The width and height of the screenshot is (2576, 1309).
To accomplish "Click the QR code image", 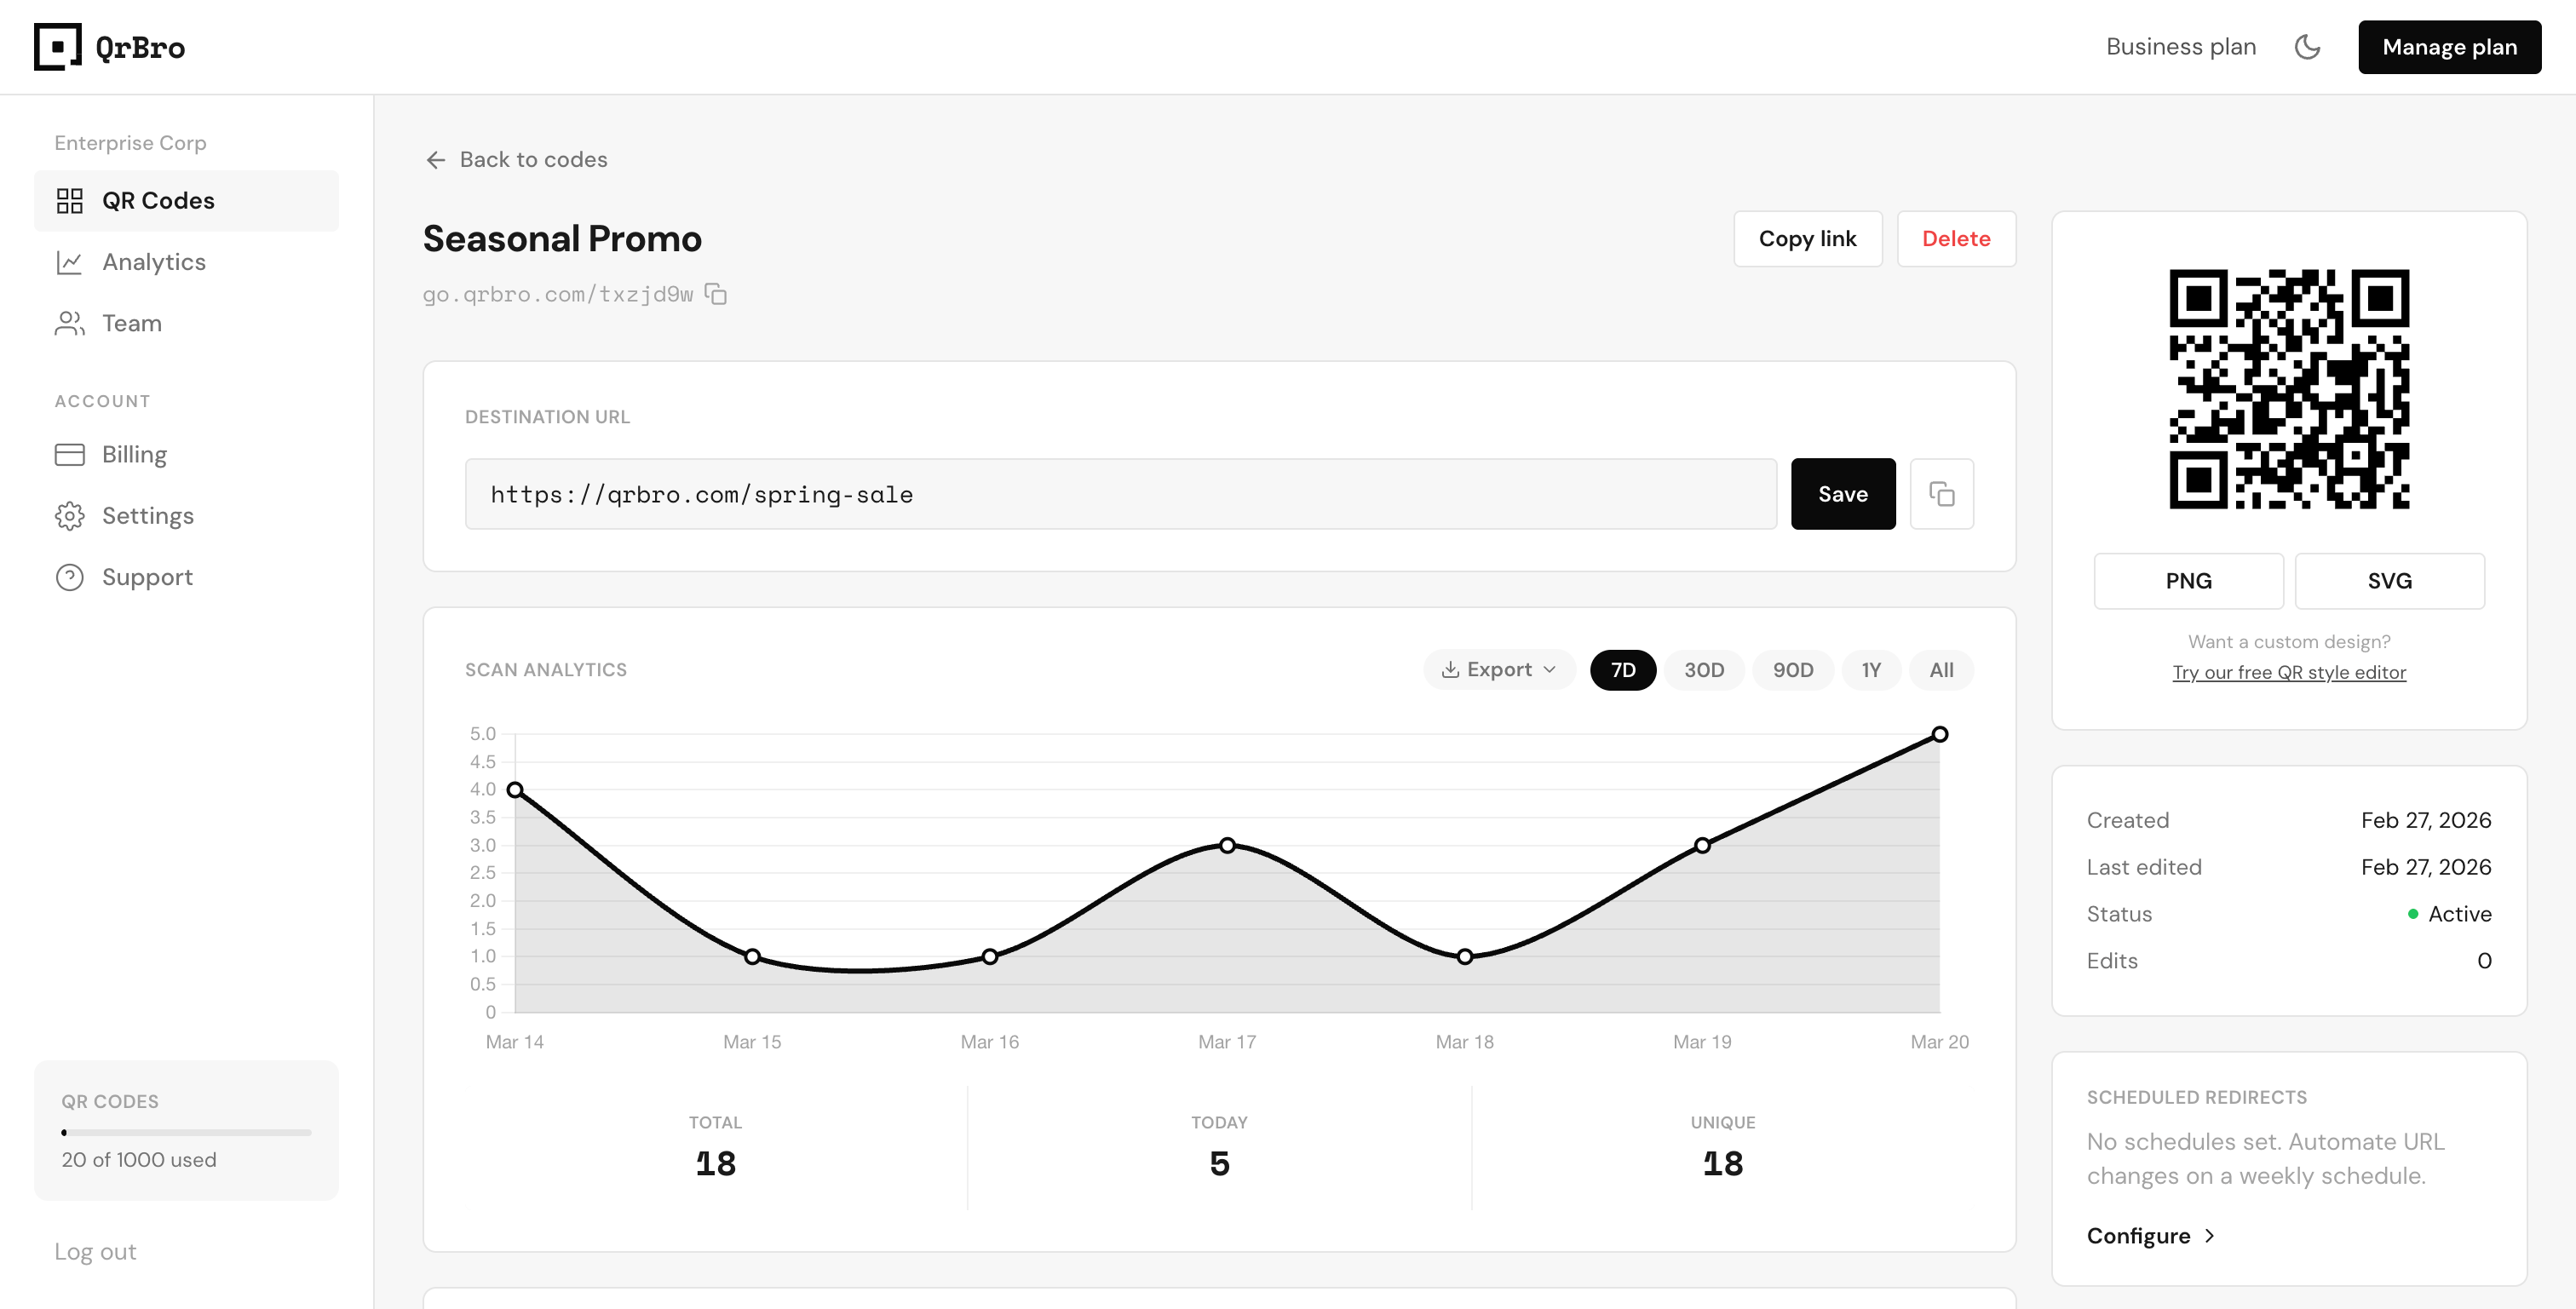I will point(2288,389).
